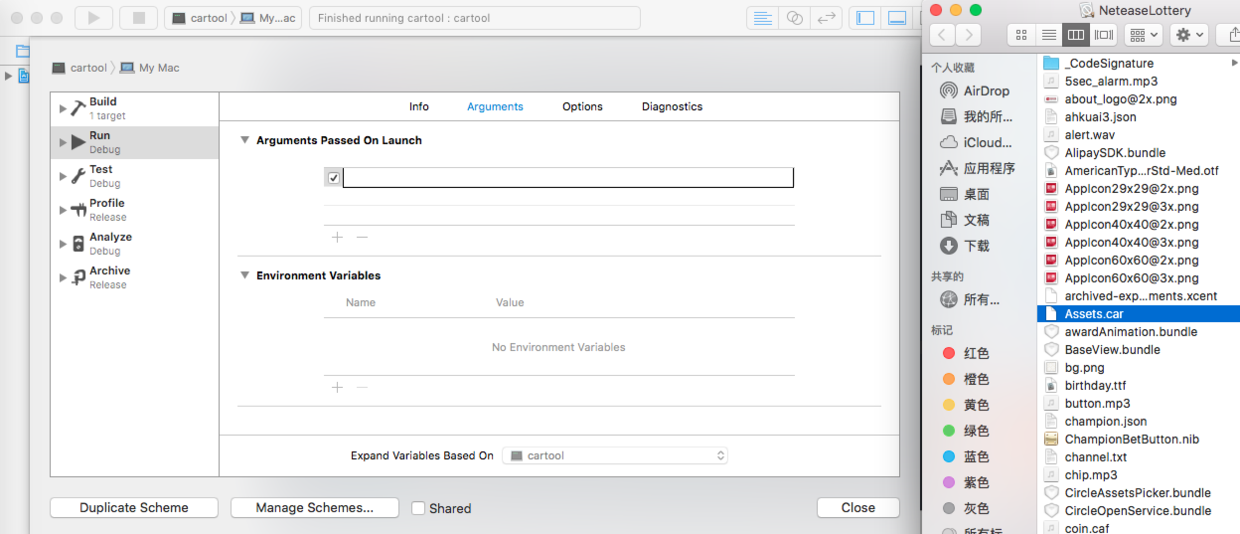The width and height of the screenshot is (1240, 534).
Task: Open 桌面 in Finder sidebar
Action: 965,194
